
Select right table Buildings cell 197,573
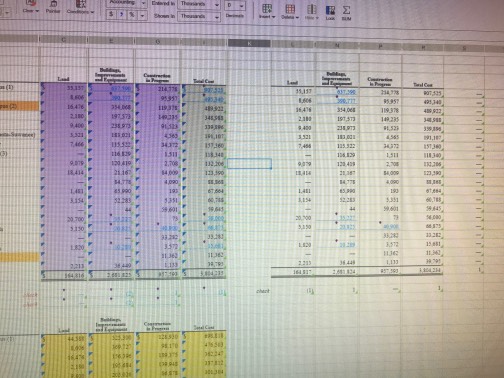click(337, 119)
